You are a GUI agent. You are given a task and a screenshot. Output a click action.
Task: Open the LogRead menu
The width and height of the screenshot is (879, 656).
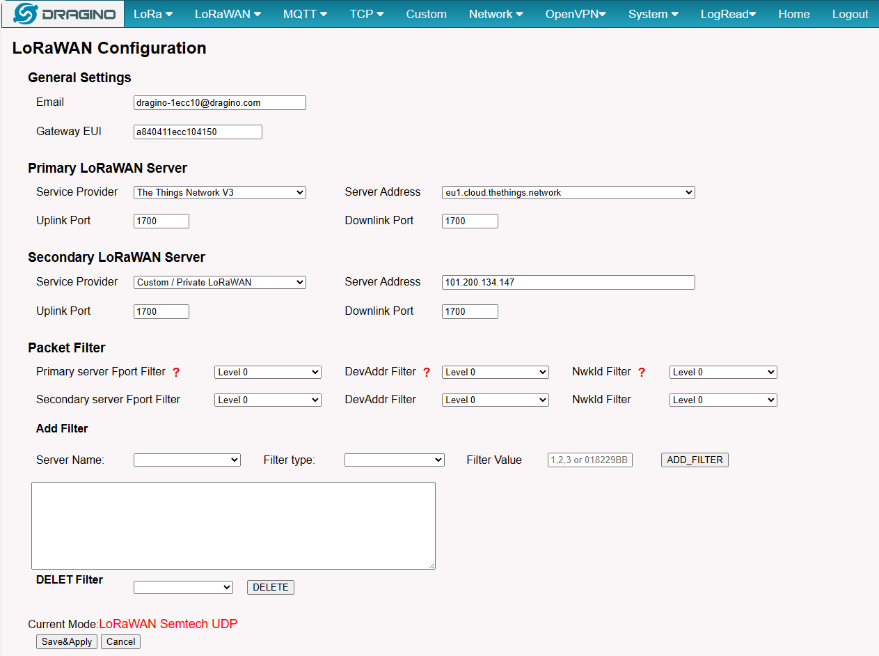(728, 14)
